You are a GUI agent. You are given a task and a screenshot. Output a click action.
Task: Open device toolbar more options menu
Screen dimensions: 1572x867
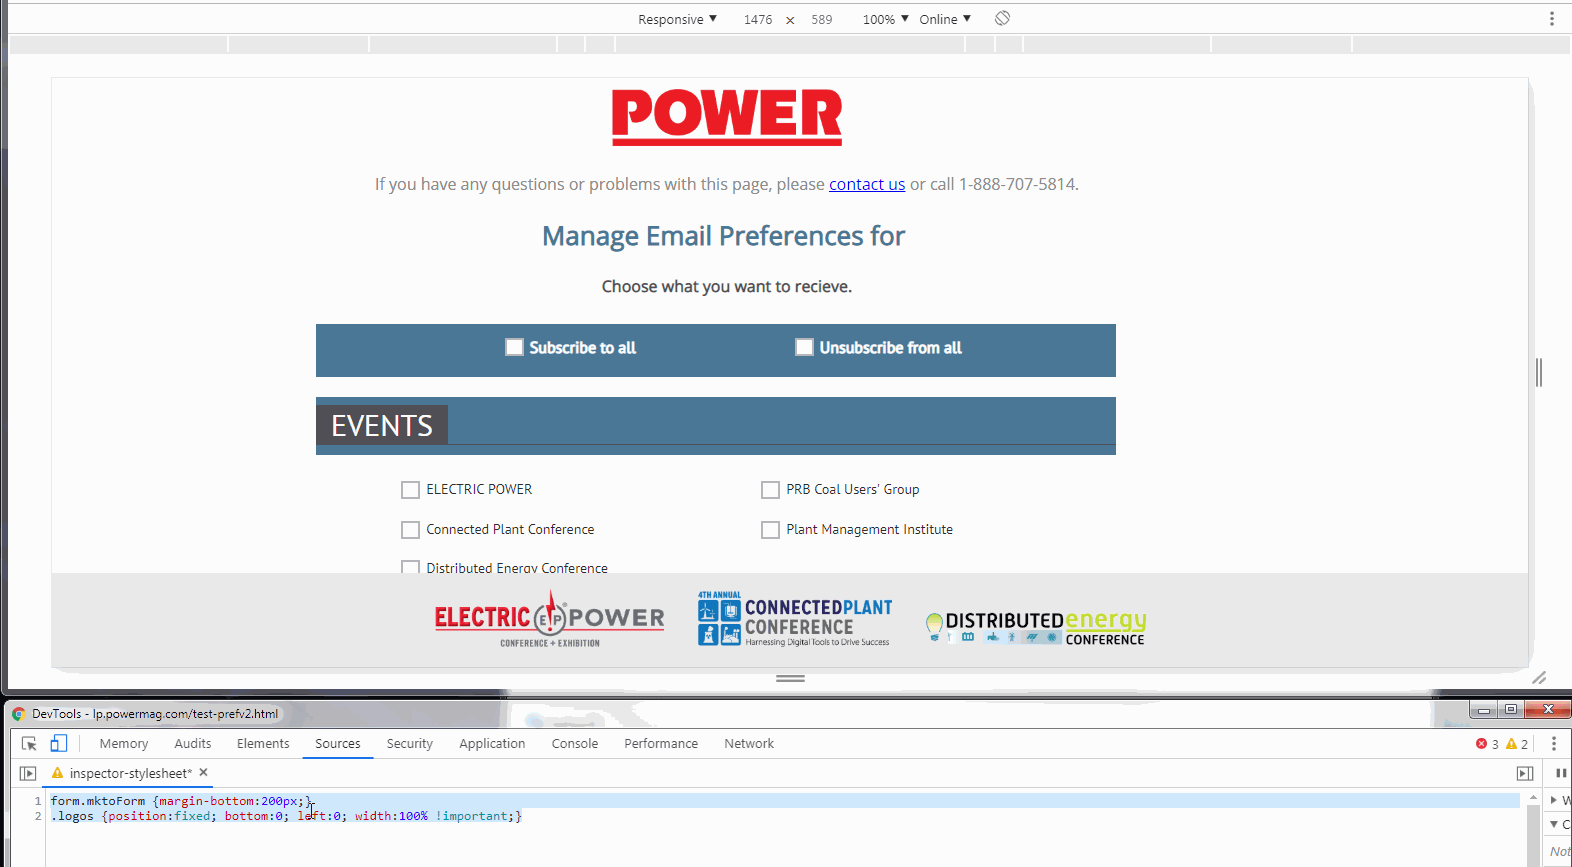click(x=1552, y=18)
